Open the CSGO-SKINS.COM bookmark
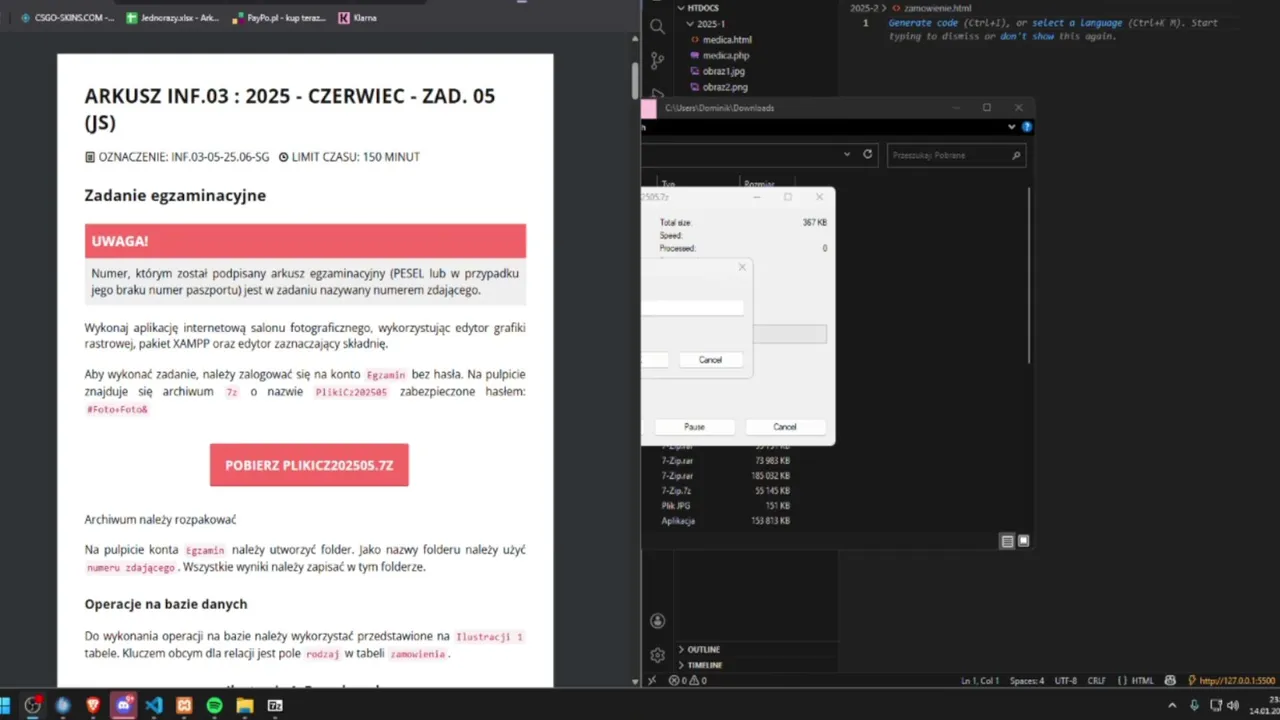 67,17
